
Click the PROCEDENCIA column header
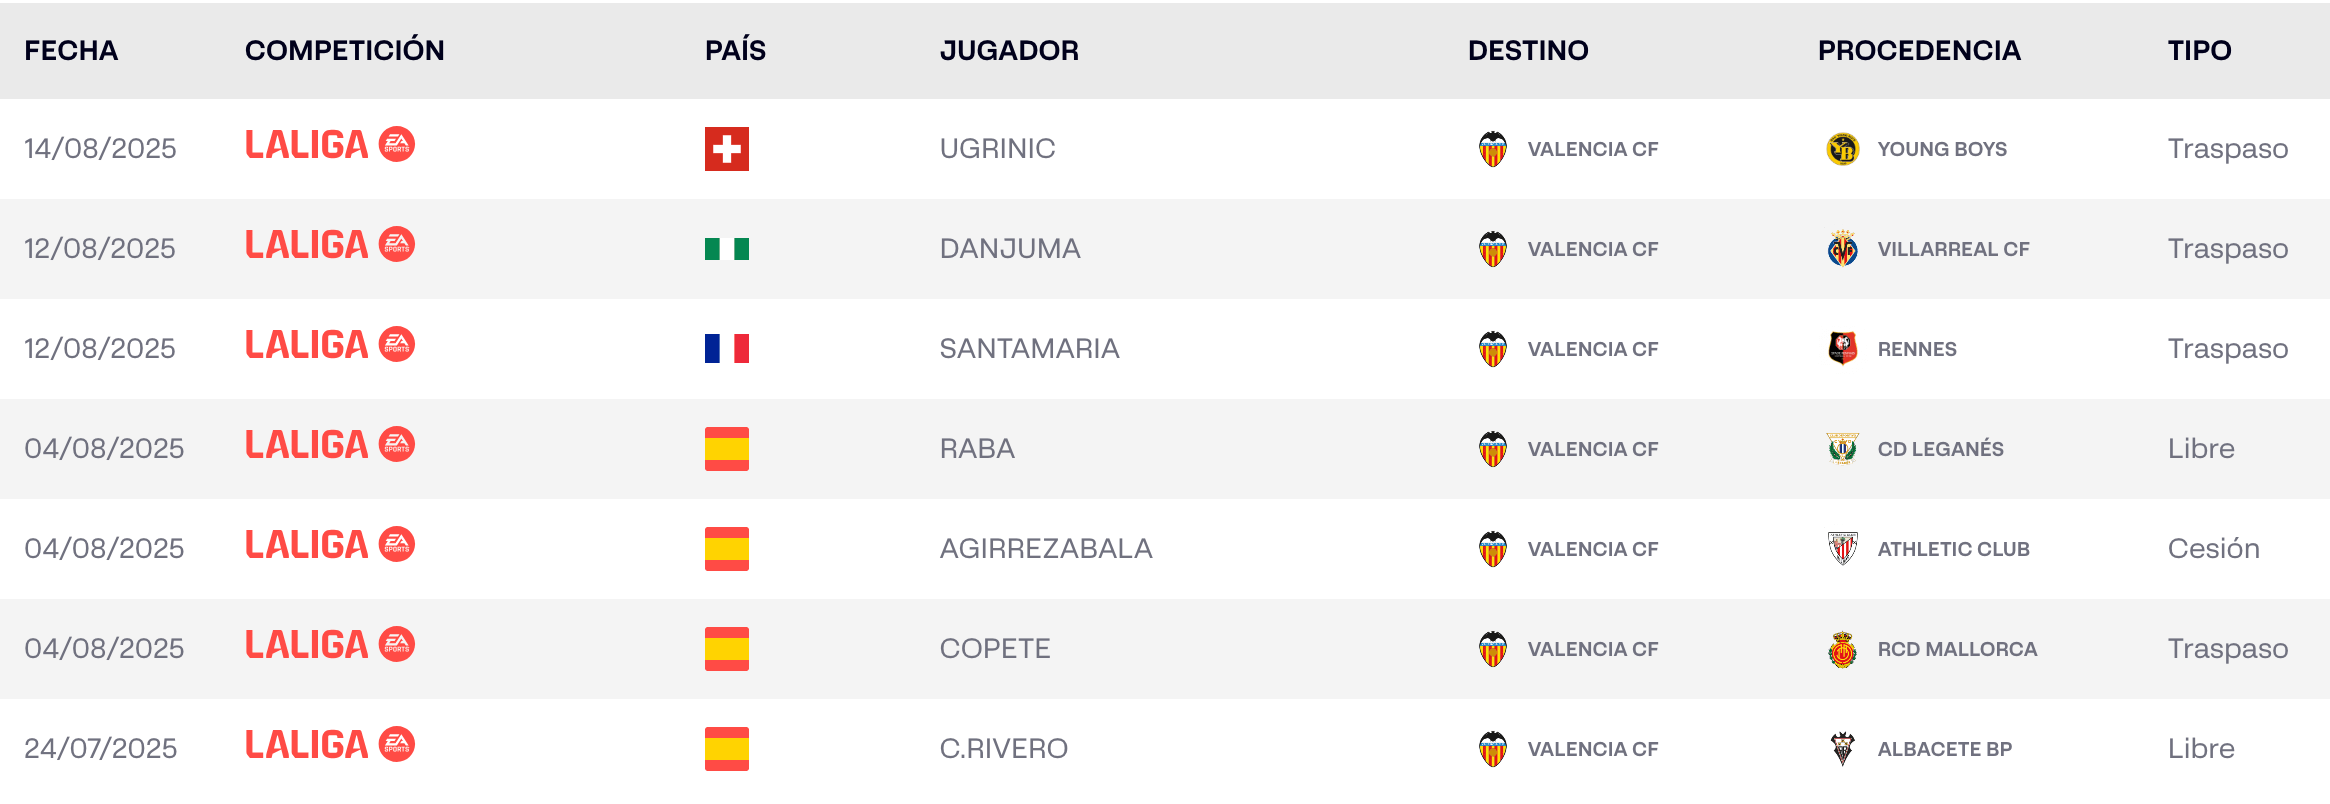[x=1919, y=50]
